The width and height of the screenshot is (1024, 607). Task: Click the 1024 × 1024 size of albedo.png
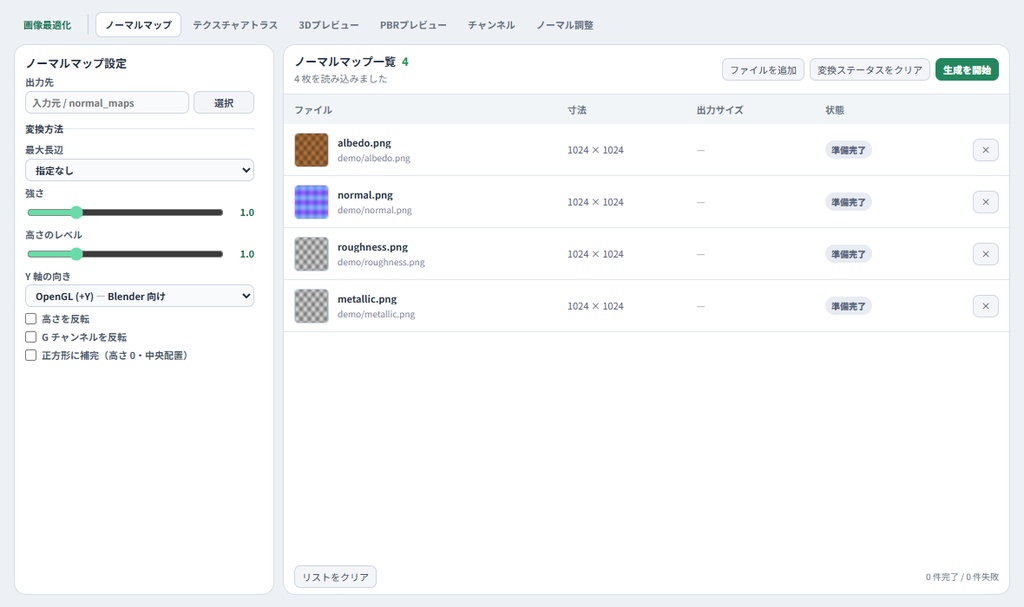[x=595, y=150]
